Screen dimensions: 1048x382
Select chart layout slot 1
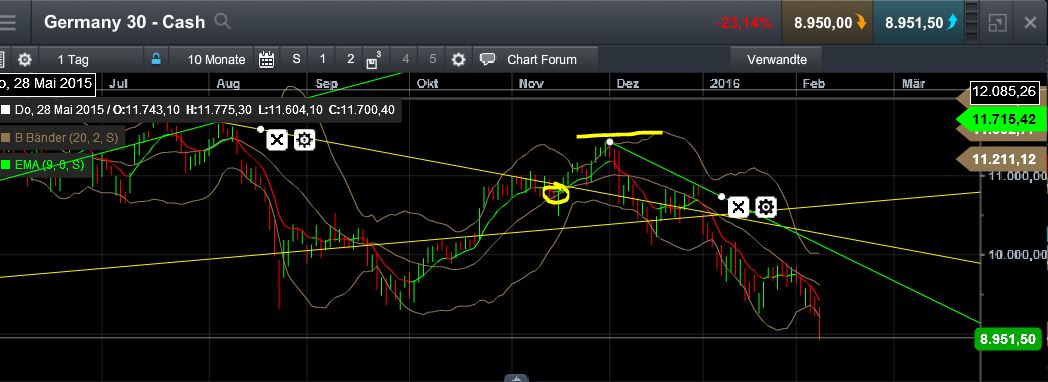coord(323,59)
